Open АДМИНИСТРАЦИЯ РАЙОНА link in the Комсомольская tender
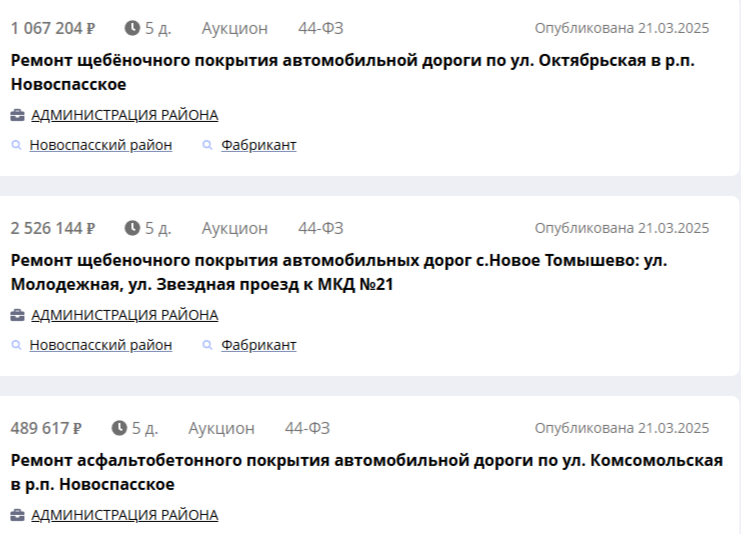The width and height of the screenshot is (741, 534). click(x=124, y=515)
